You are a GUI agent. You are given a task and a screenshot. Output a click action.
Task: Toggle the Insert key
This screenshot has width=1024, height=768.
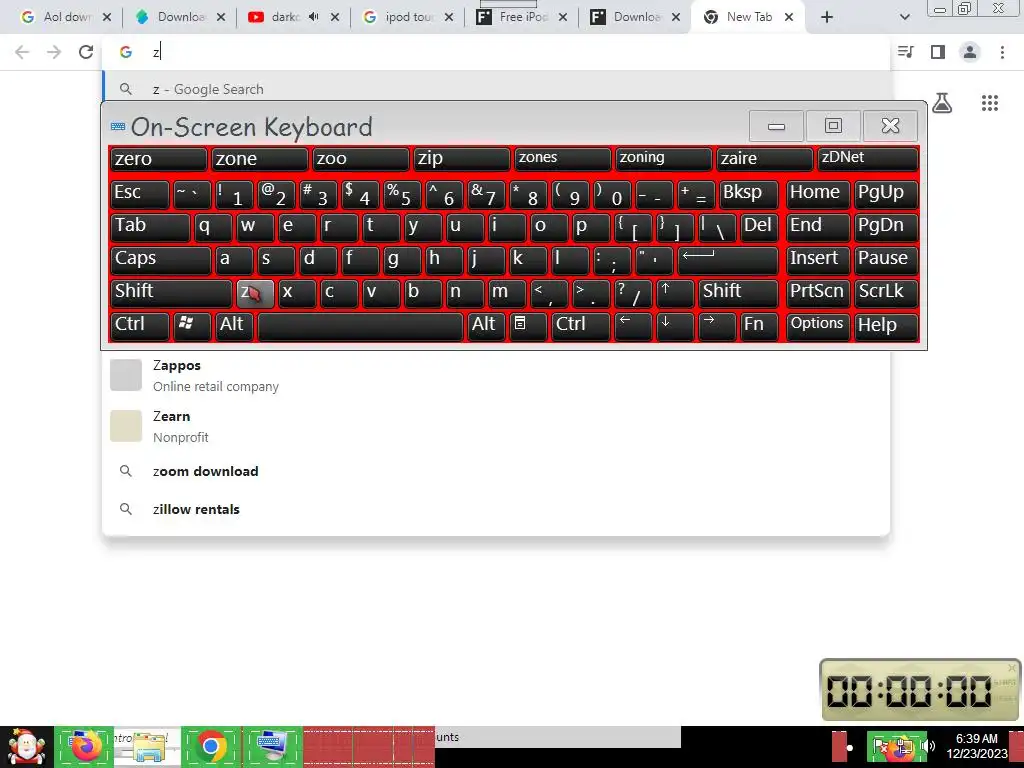tap(818, 259)
